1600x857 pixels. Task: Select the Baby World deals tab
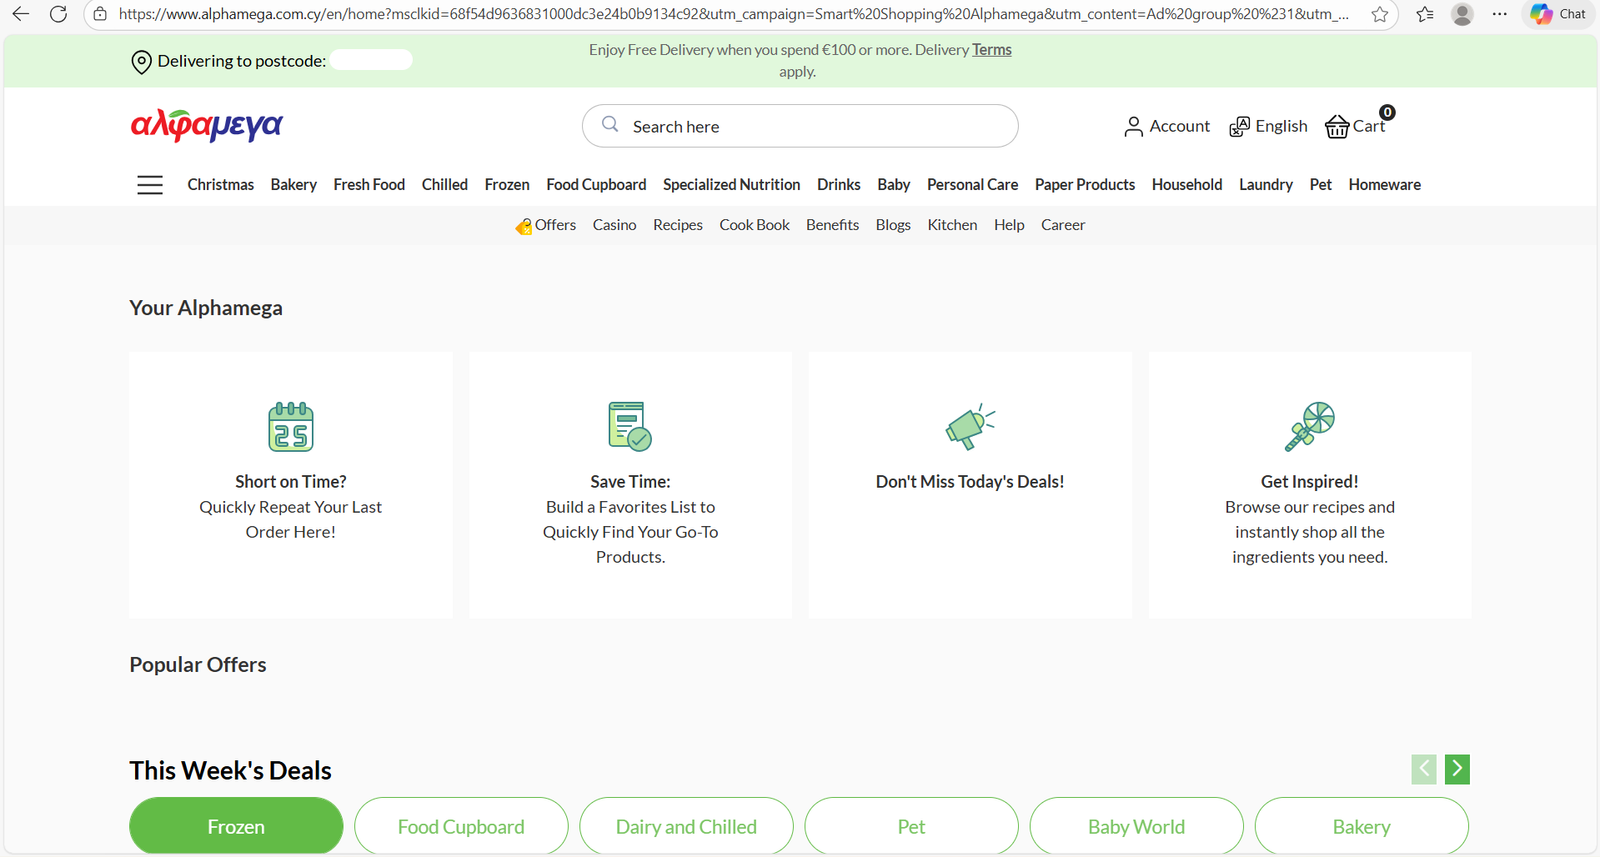(x=1136, y=826)
